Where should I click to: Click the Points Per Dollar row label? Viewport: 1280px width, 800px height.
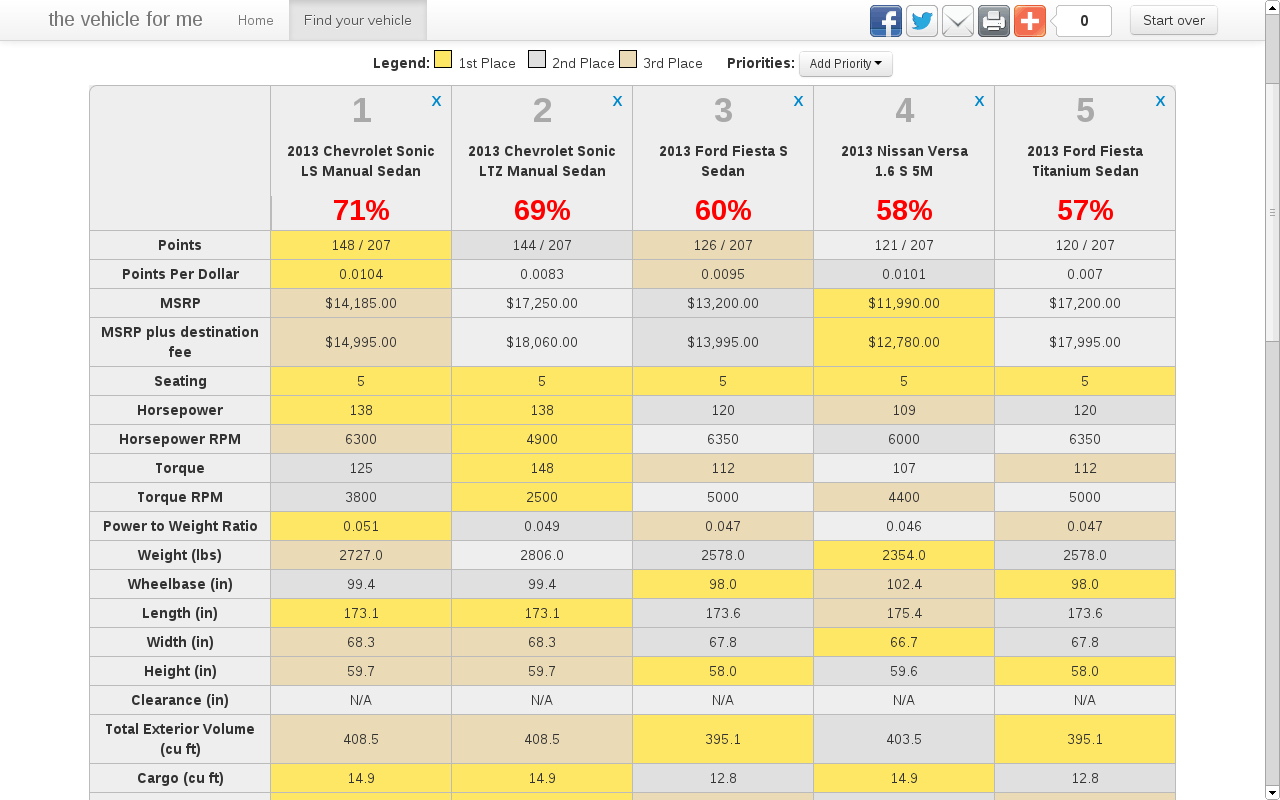coord(180,274)
